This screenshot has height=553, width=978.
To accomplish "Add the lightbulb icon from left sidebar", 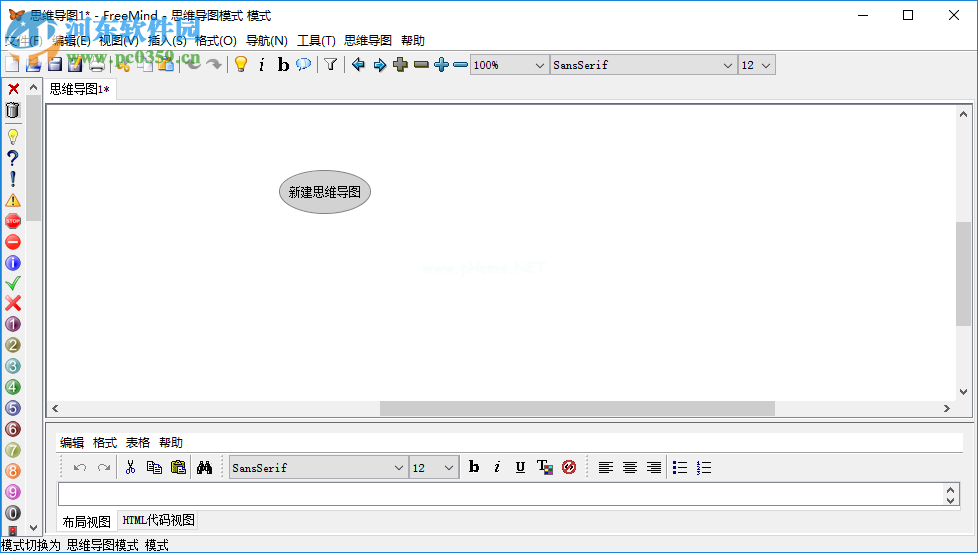I will tap(13, 137).
